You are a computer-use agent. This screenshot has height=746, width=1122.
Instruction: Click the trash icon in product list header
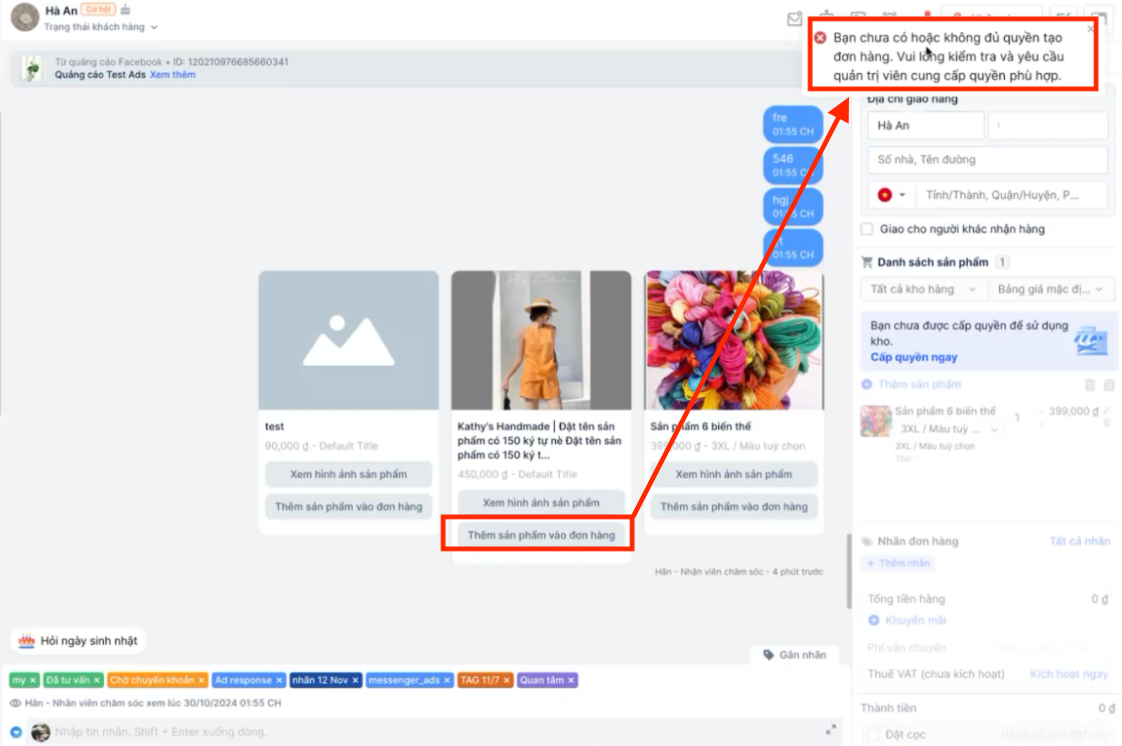[x=1090, y=385]
